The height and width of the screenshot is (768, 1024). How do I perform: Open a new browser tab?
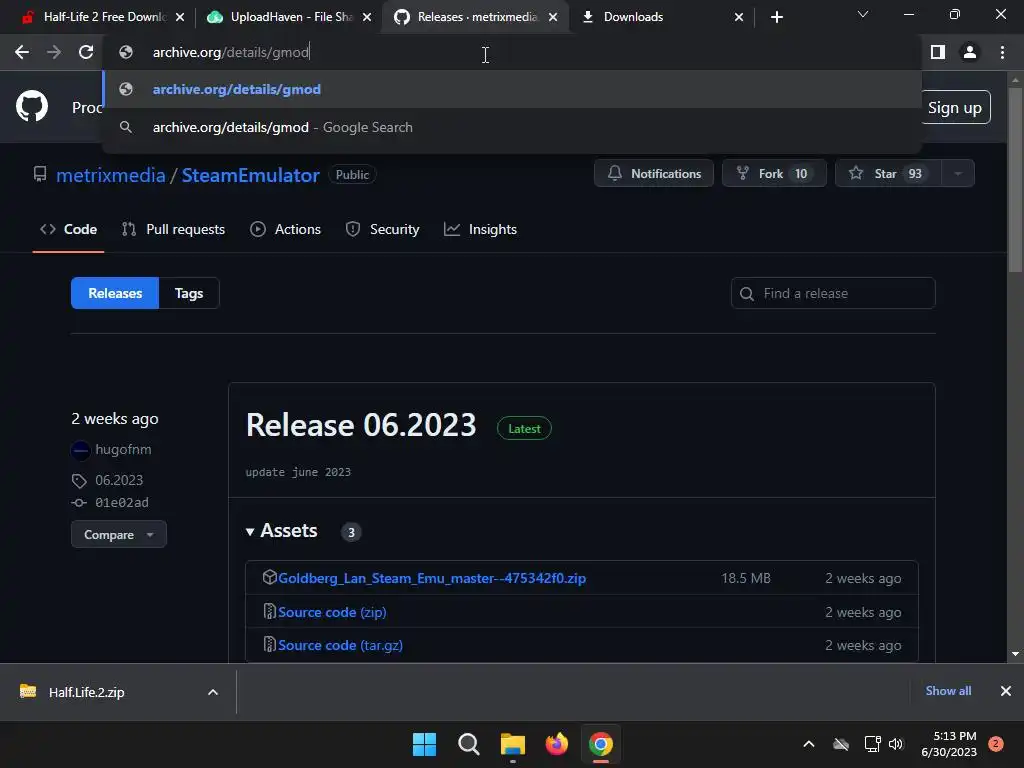tap(776, 17)
